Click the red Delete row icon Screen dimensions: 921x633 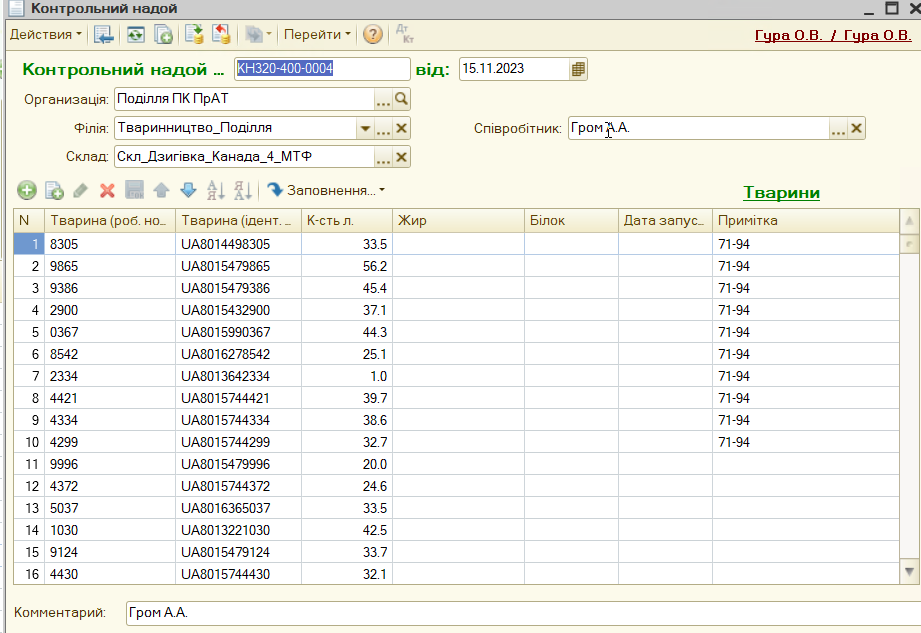tap(108, 190)
